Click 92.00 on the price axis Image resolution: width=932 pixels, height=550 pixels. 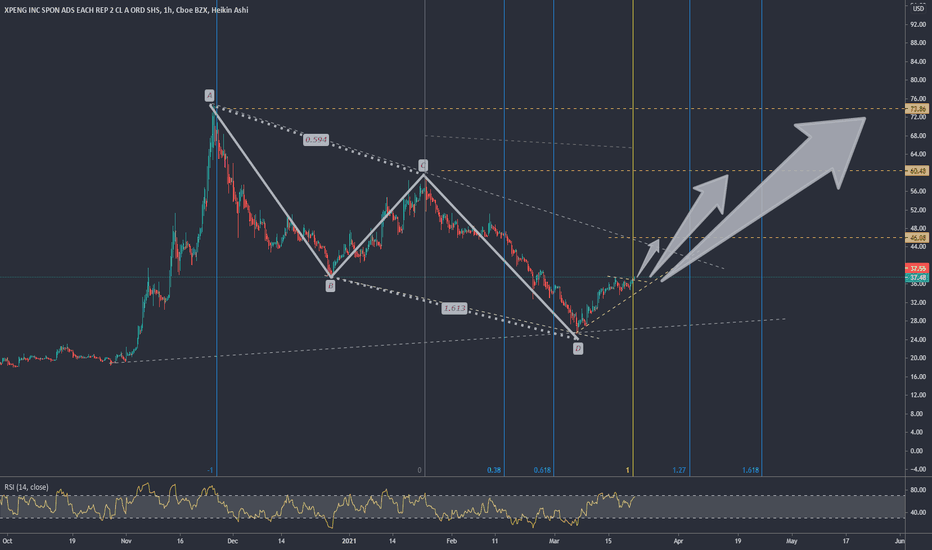[x=918, y=24]
